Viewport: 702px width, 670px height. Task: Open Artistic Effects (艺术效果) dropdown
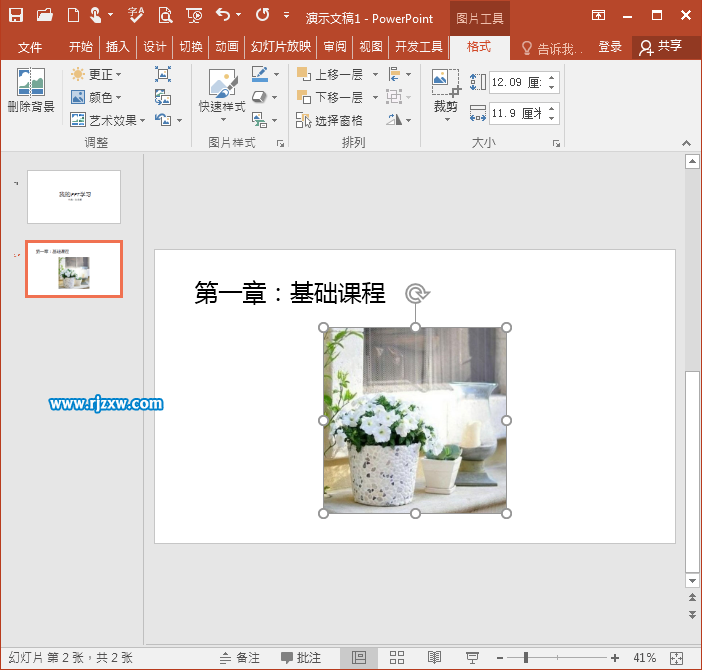(108, 120)
